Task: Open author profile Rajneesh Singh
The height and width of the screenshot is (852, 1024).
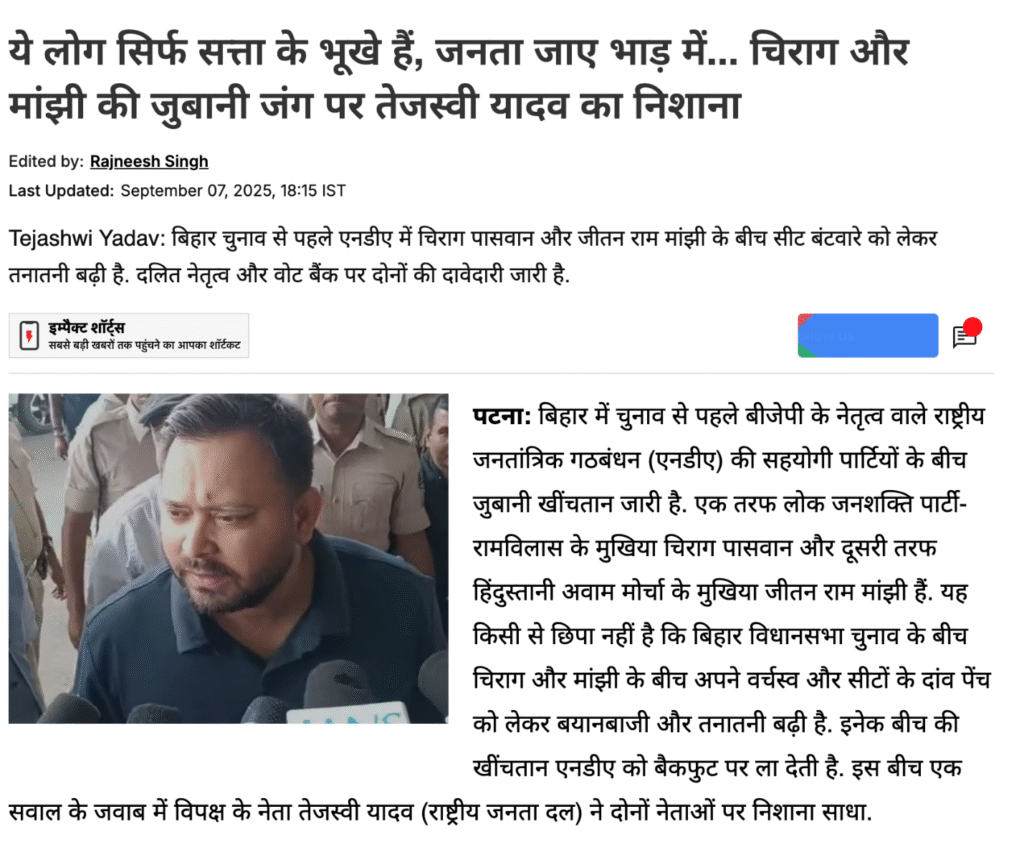Action: click(149, 161)
